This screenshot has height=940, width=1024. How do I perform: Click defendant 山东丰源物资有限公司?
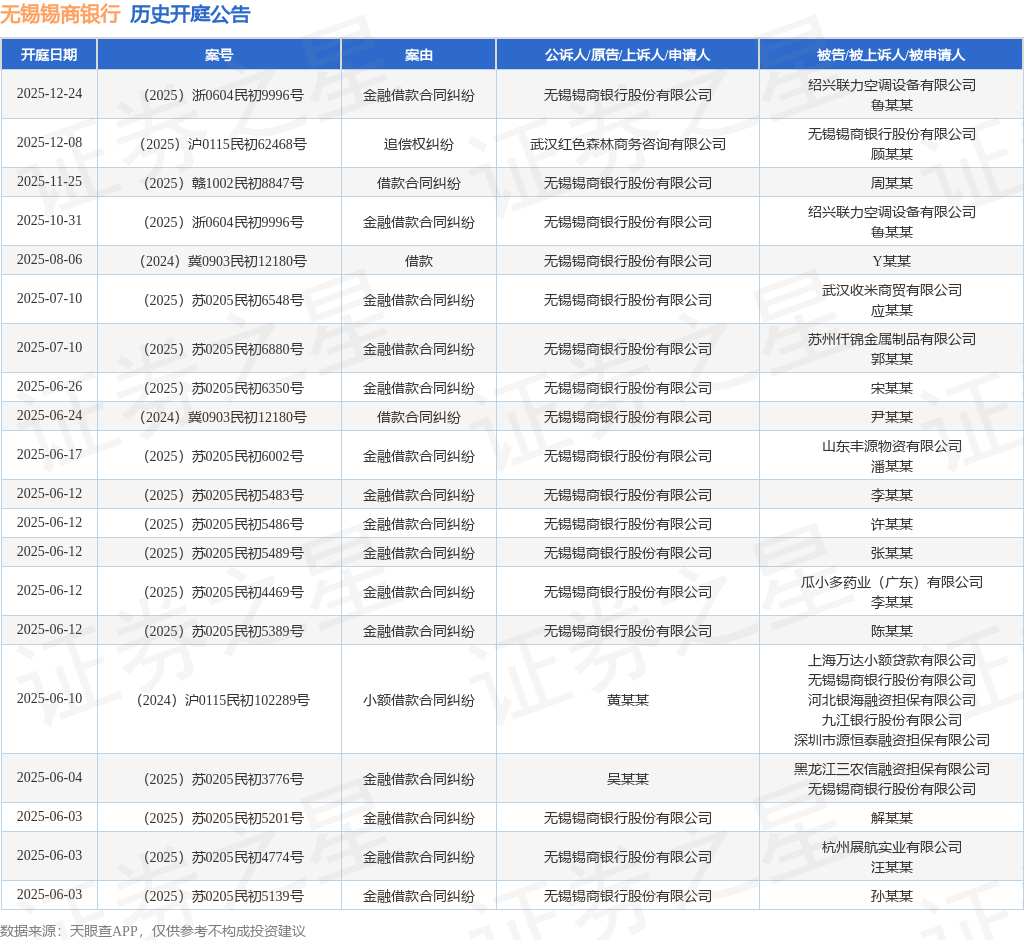click(891, 446)
